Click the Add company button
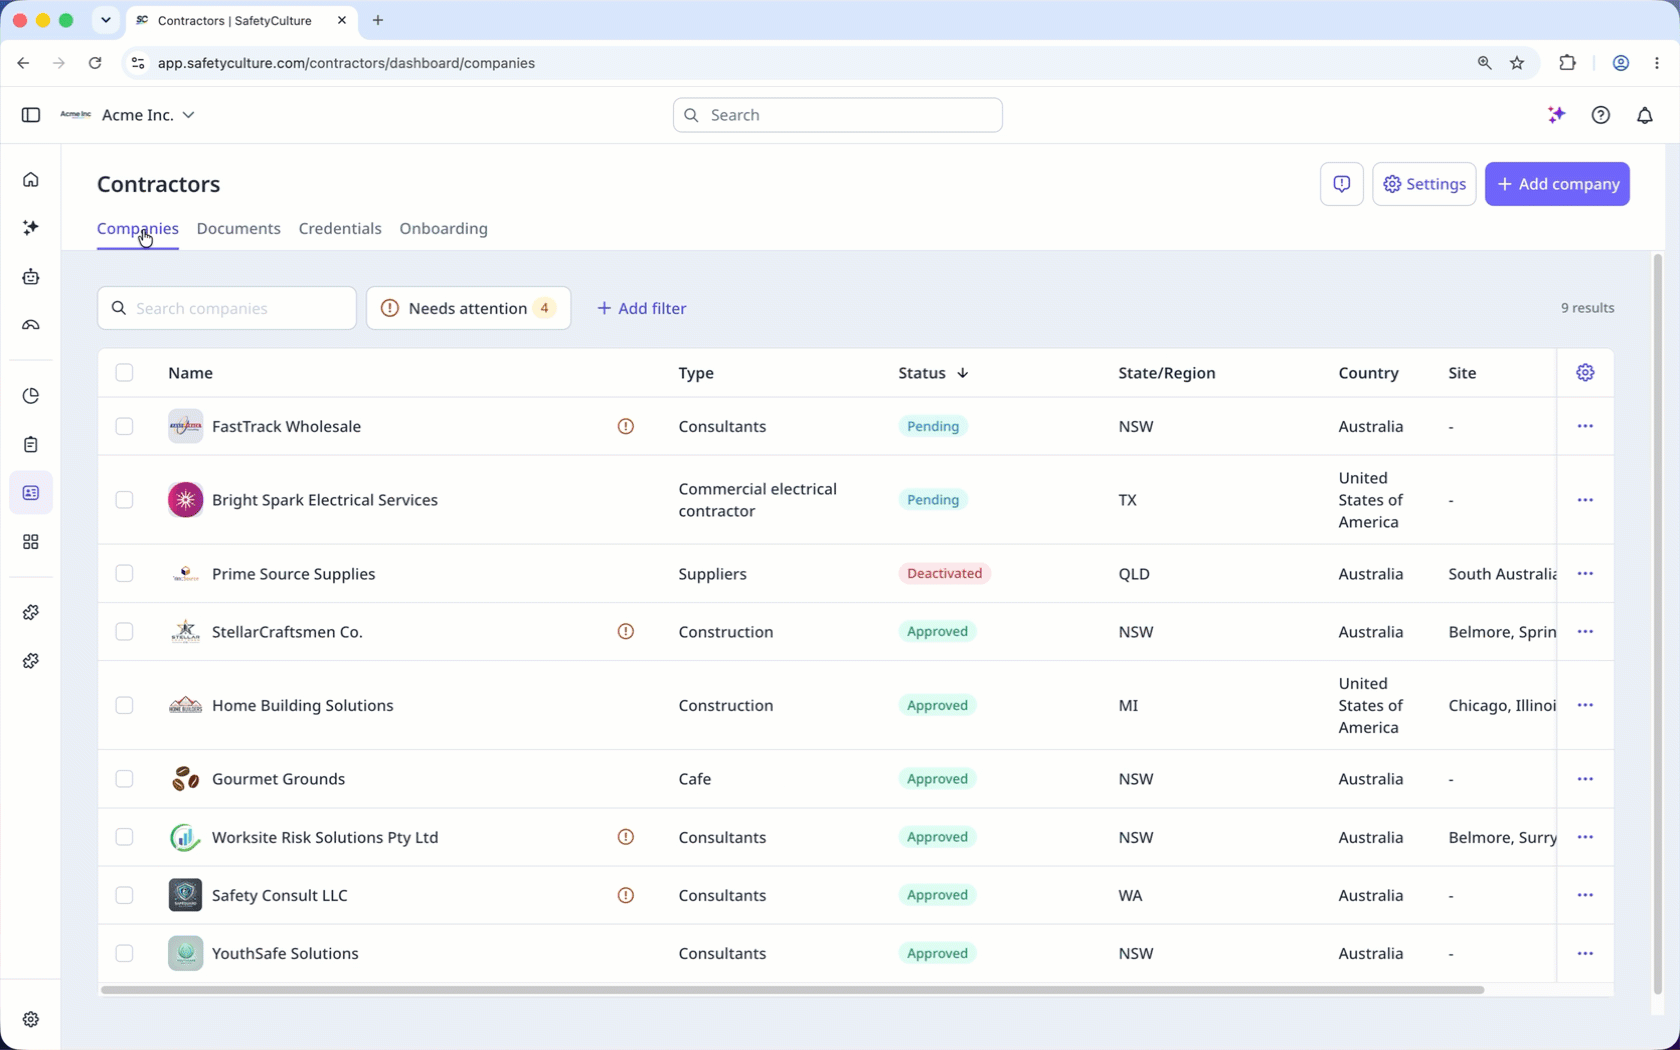1680x1050 pixels. (1557, 184)
